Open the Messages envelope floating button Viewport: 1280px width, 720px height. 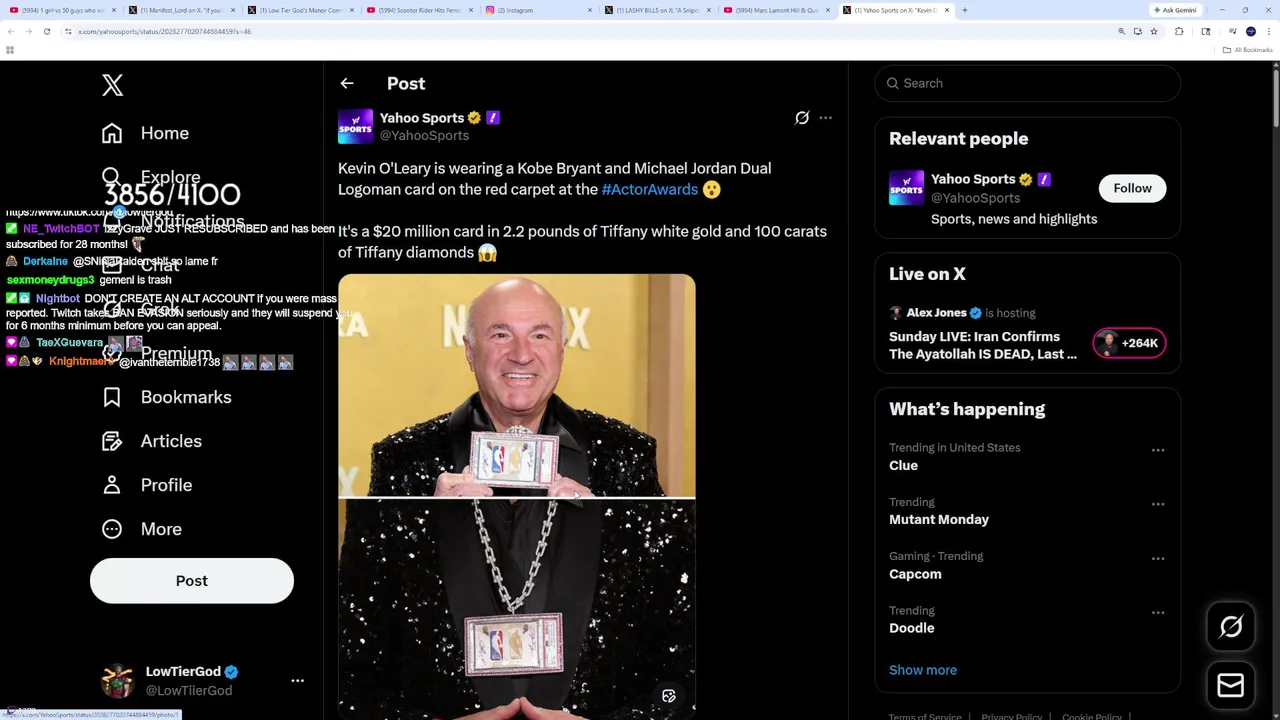[x=1231, y=685]
